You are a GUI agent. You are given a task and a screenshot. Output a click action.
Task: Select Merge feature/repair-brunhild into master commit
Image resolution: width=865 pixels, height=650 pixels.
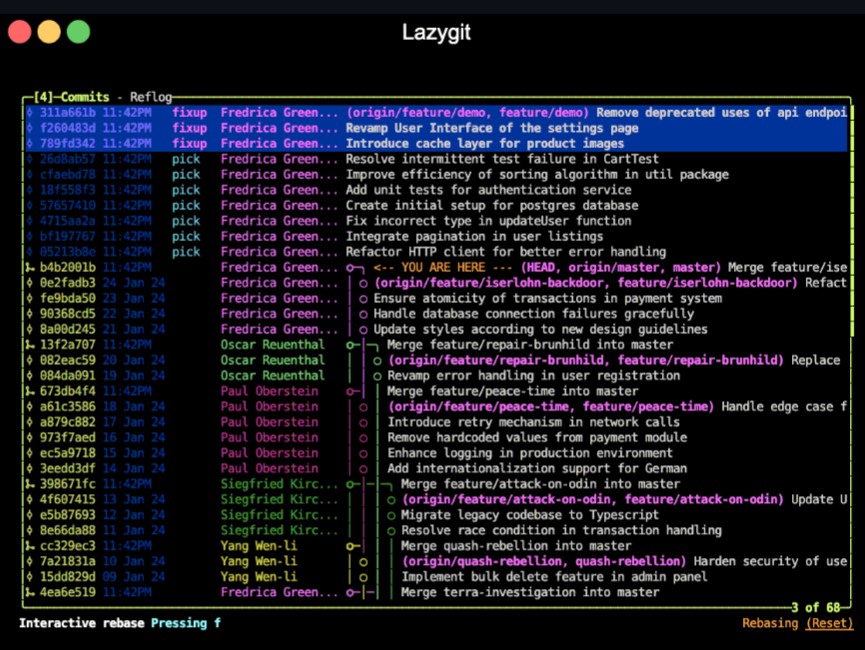436,344
